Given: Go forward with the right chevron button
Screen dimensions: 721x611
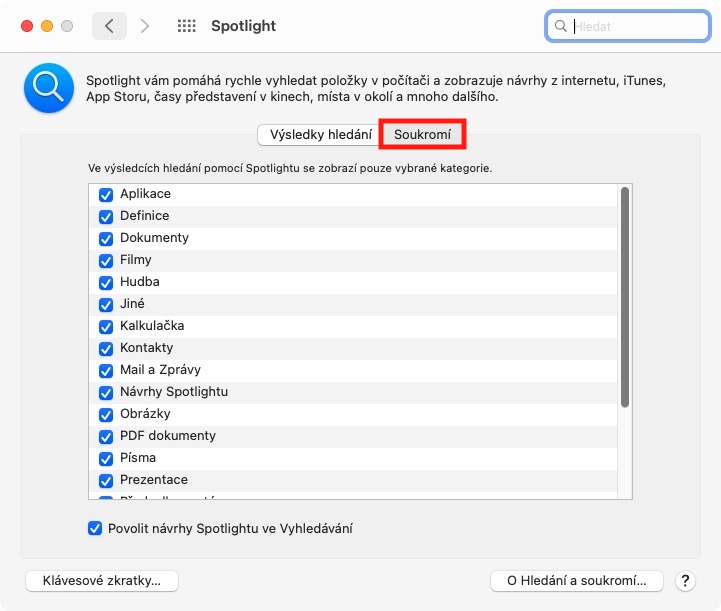Looking at the screenshot, I should (x=145, y=26).
